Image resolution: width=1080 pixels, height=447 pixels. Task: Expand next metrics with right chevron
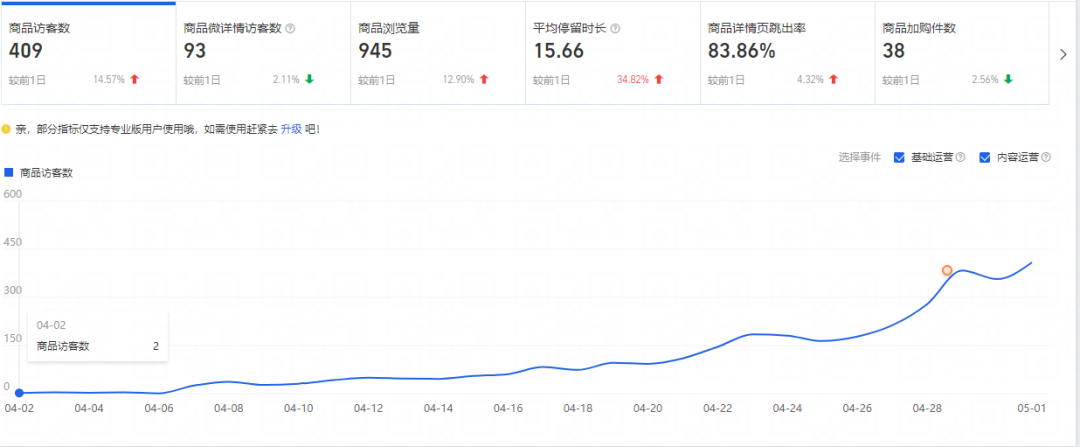coord(1063,55)
